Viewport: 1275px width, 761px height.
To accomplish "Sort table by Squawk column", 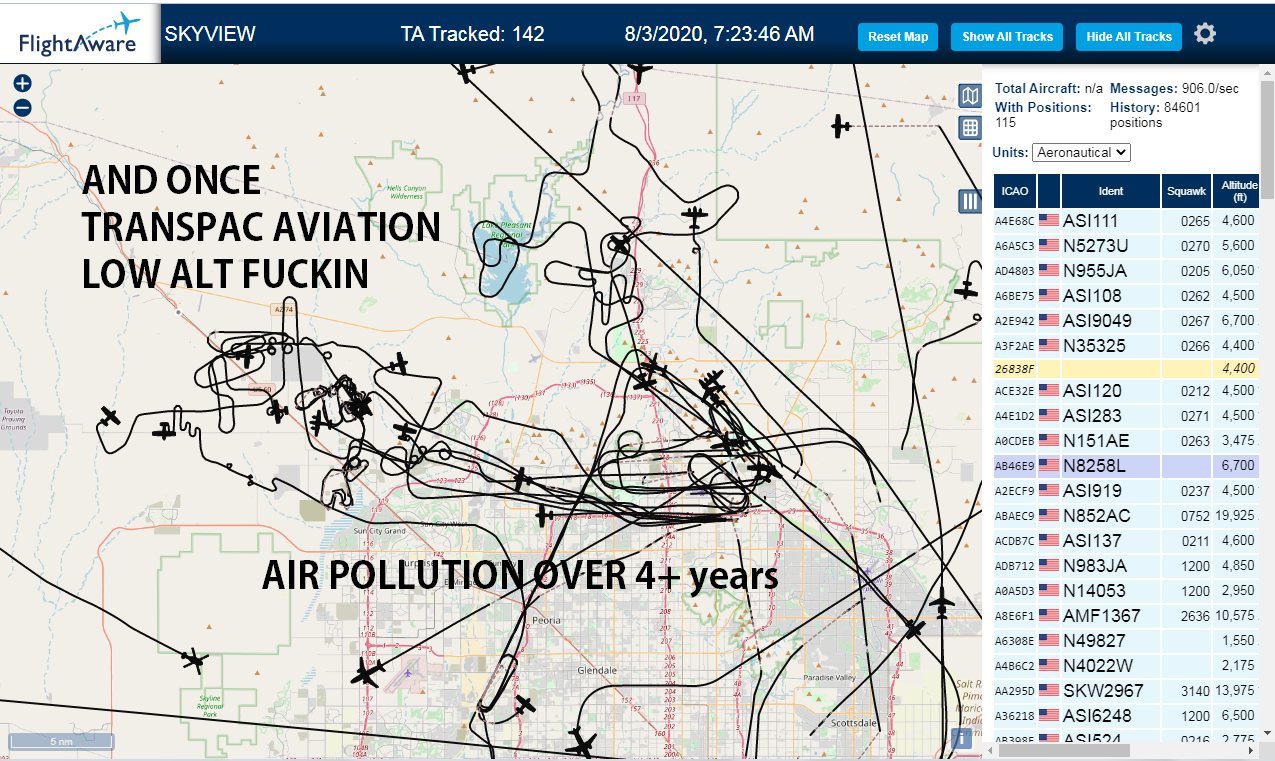I will point(1187,191).
